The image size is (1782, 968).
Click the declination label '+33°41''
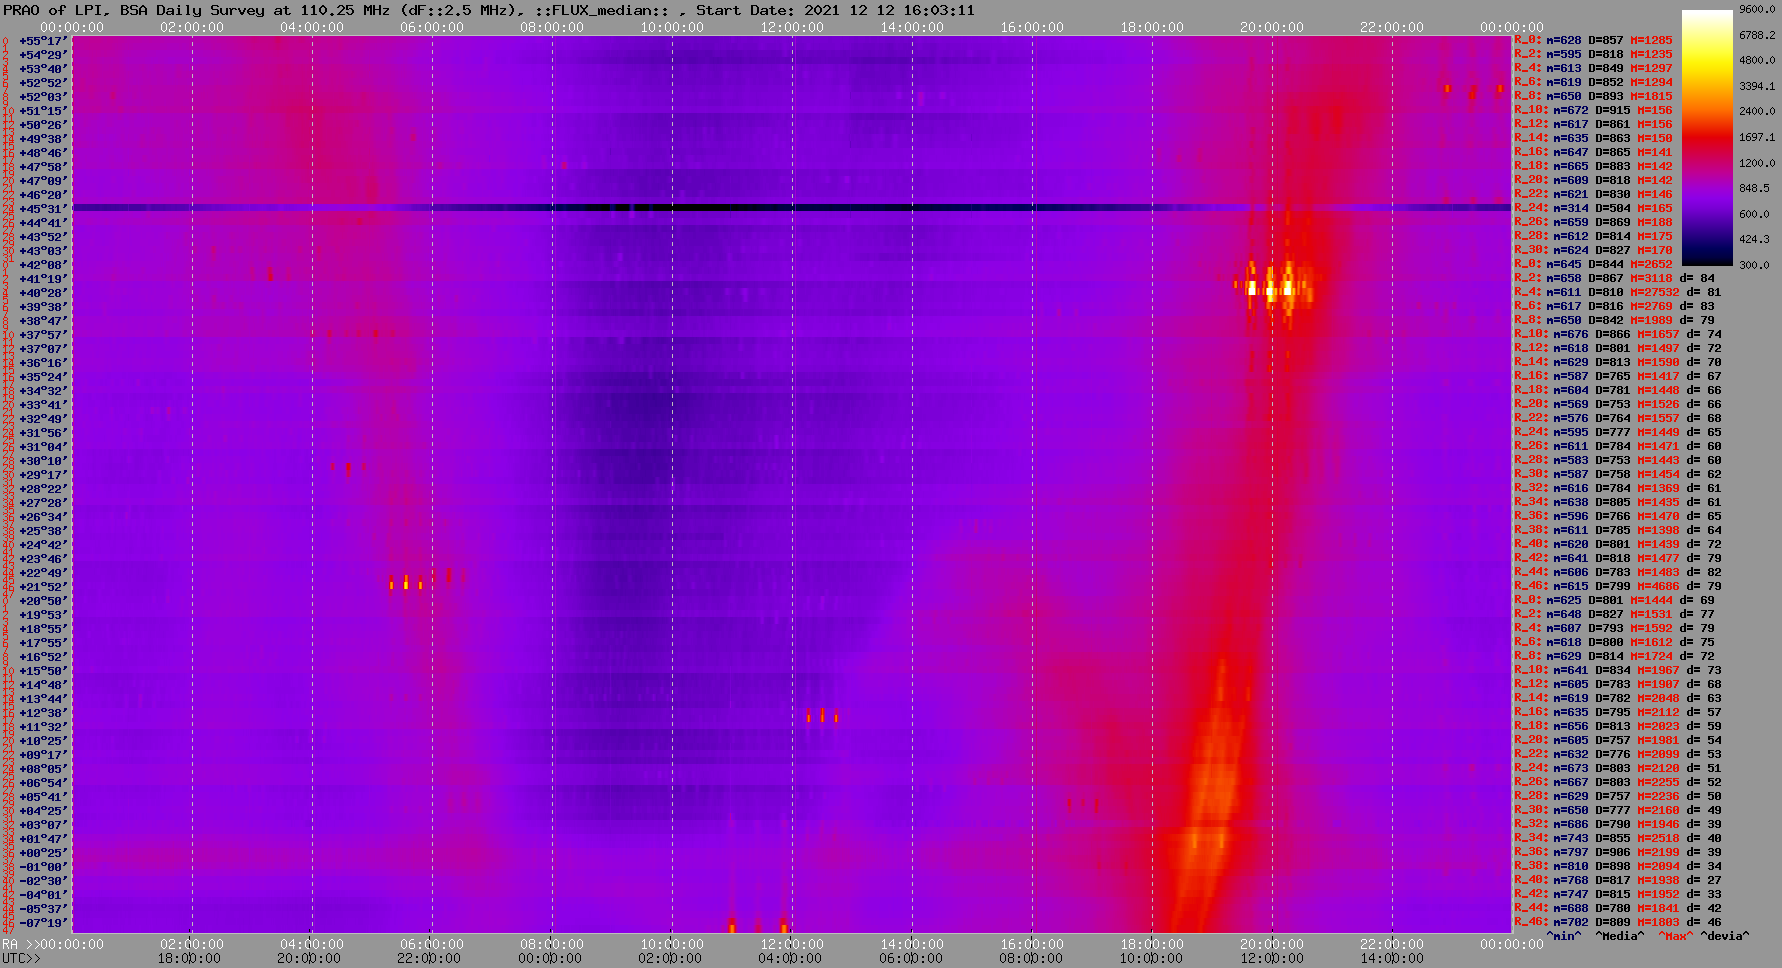tap(43, 405)
